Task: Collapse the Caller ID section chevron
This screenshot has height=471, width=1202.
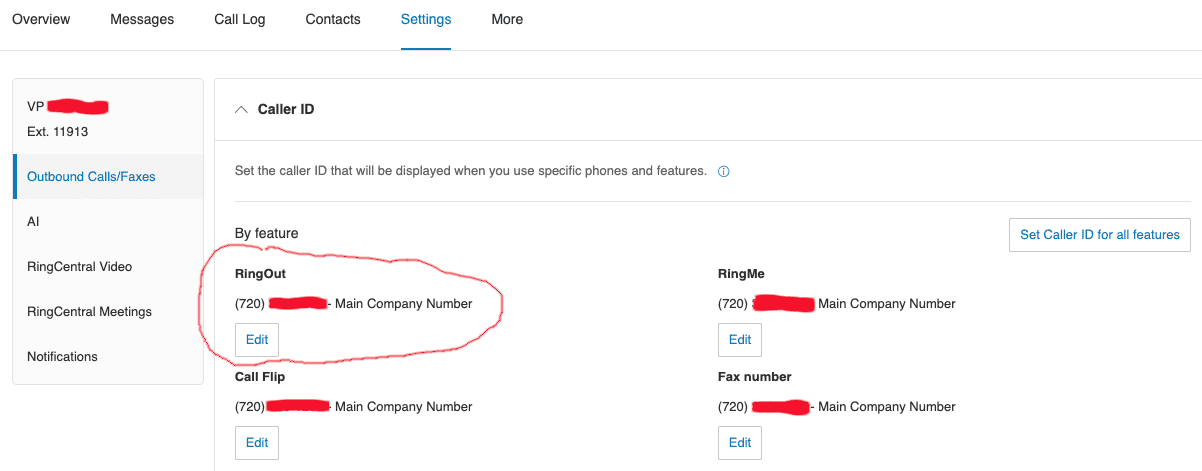Action: pyautogui.click(x=241, y=109)
